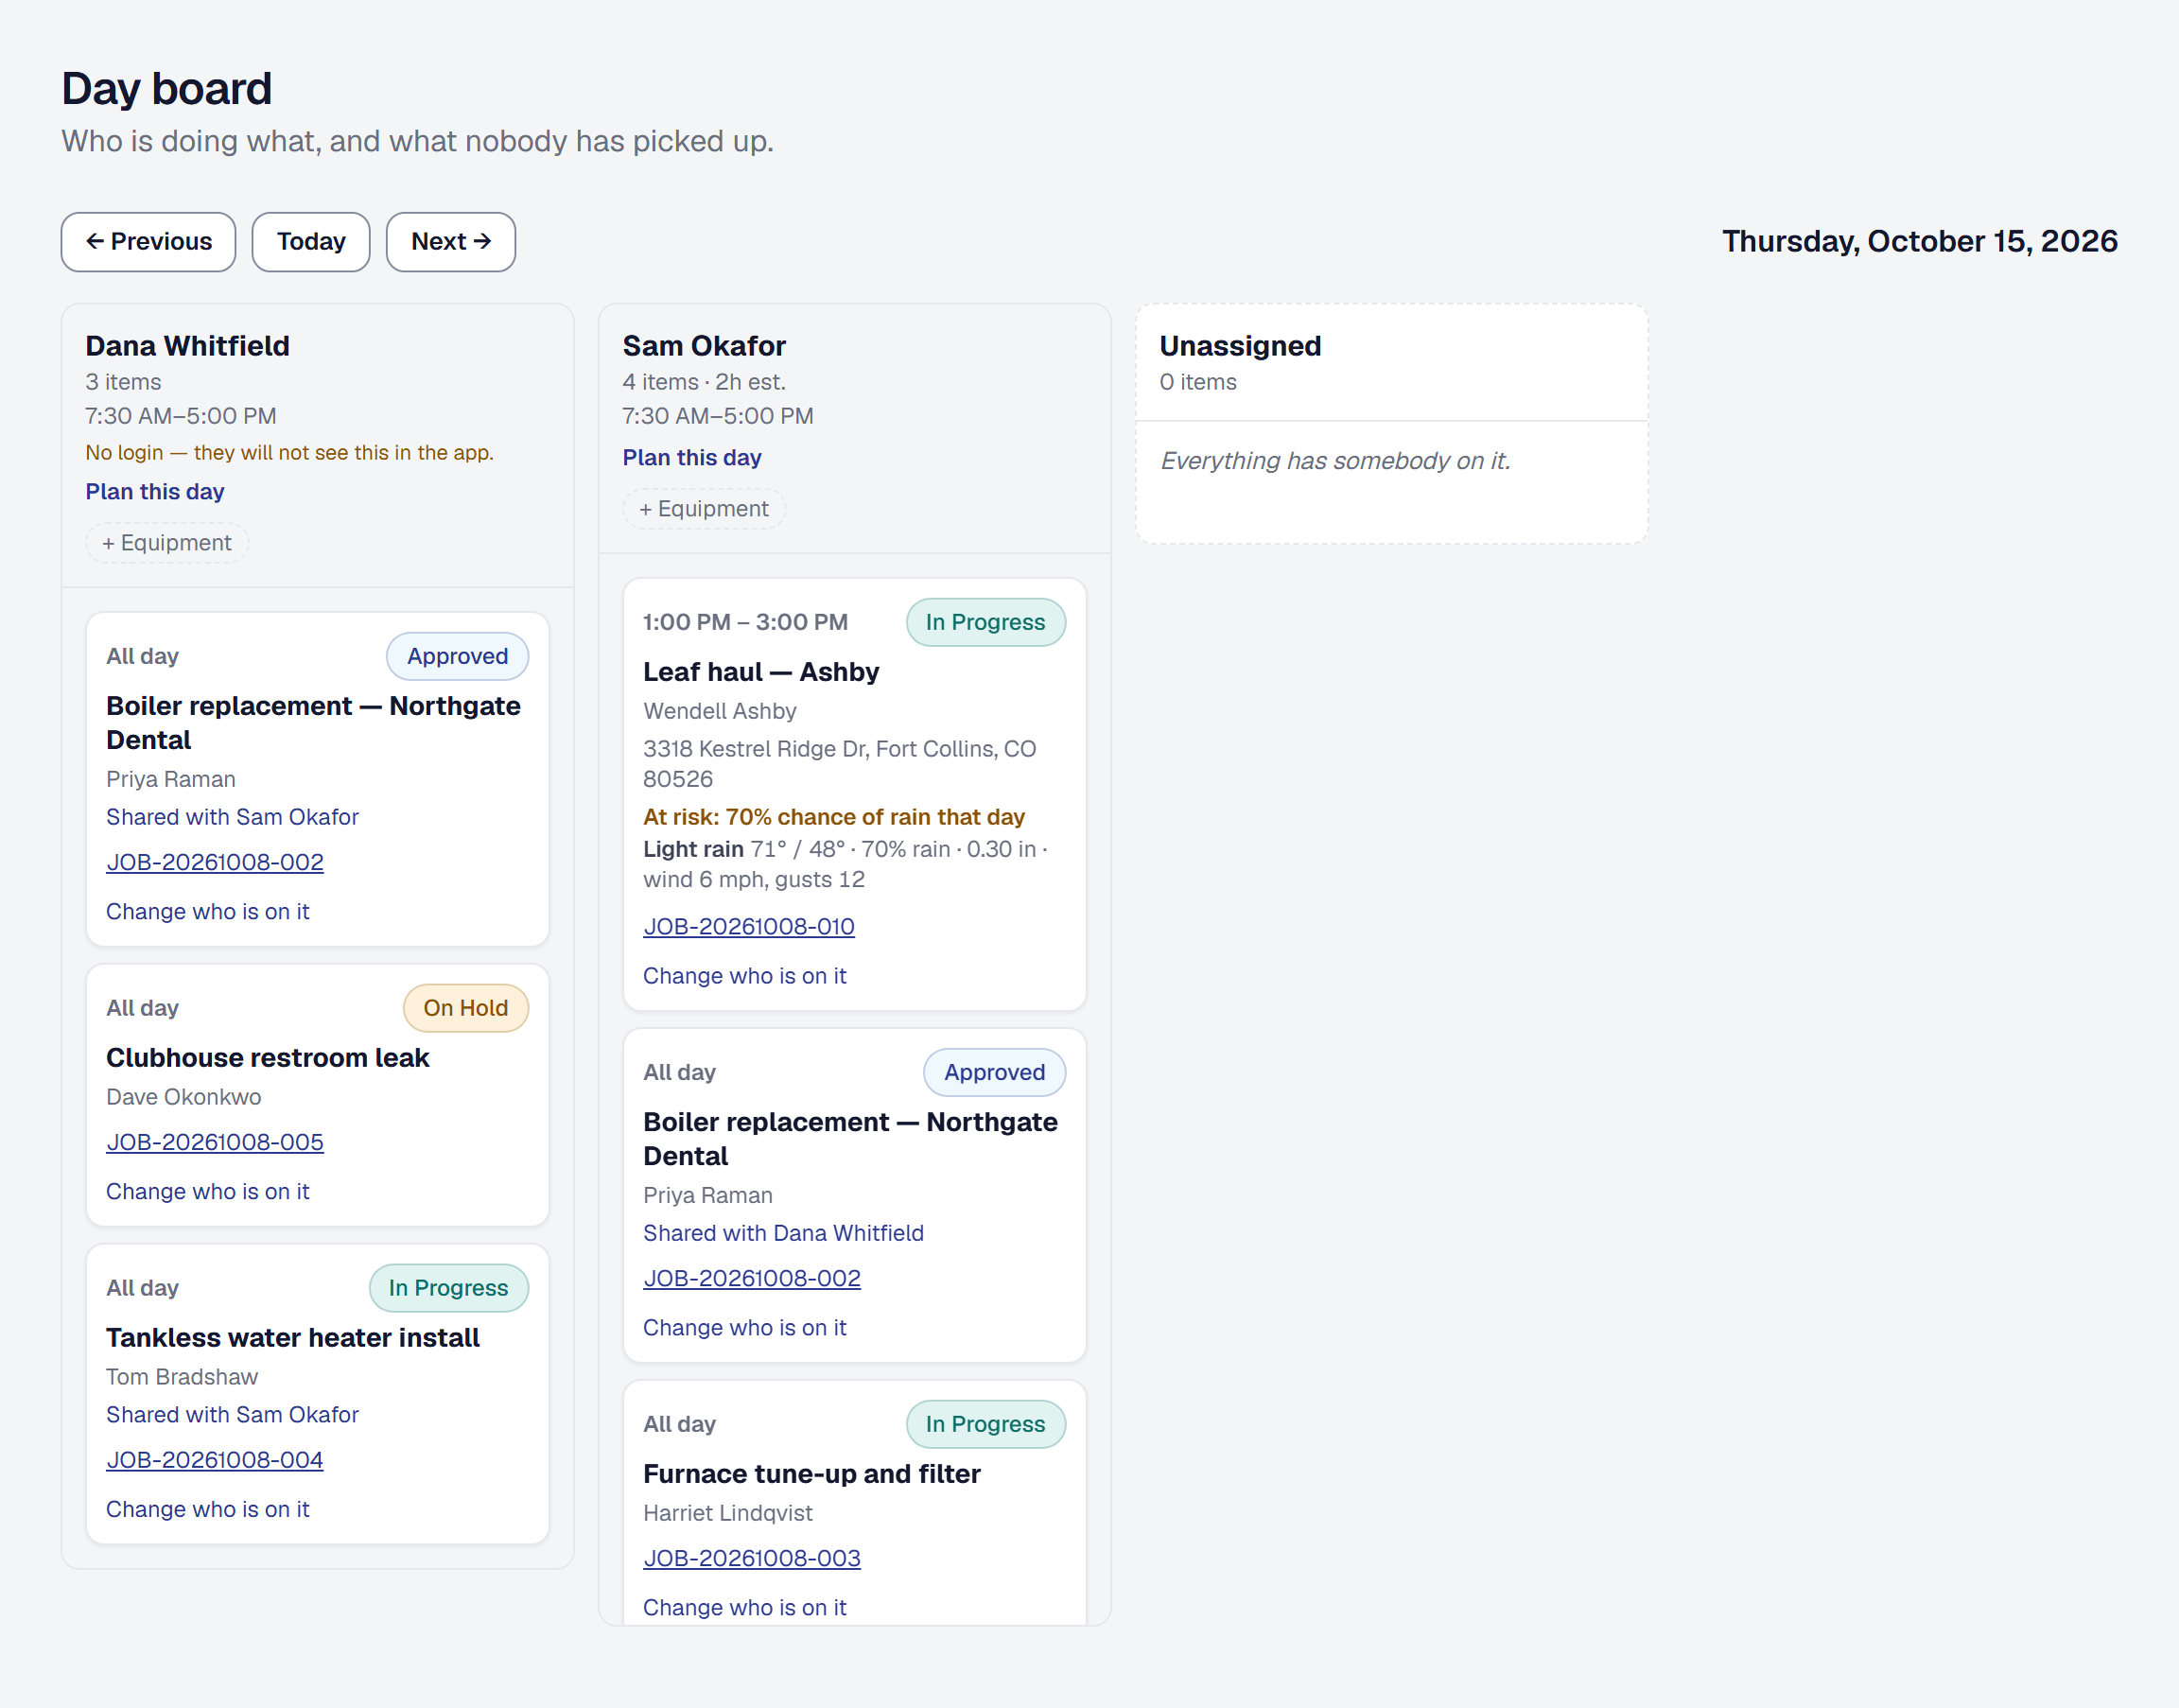
Task: Select the Clubhouse restroom leak title
Action: pos(268,1058)
